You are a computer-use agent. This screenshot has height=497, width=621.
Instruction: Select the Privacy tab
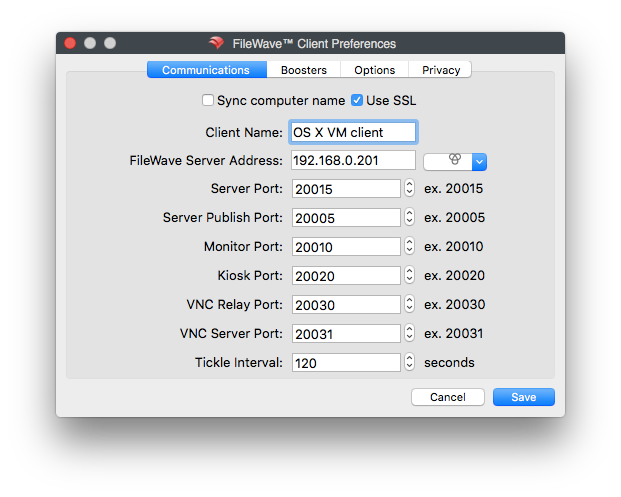click(x=440, y=70)
